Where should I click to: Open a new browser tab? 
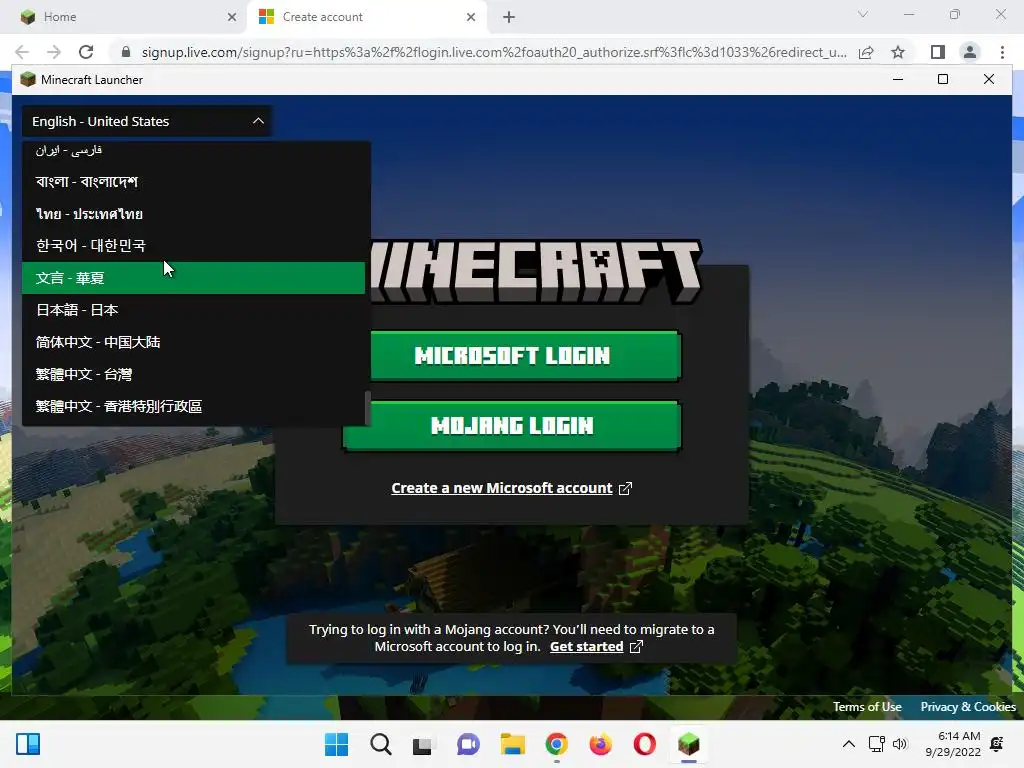click(509, 17)
